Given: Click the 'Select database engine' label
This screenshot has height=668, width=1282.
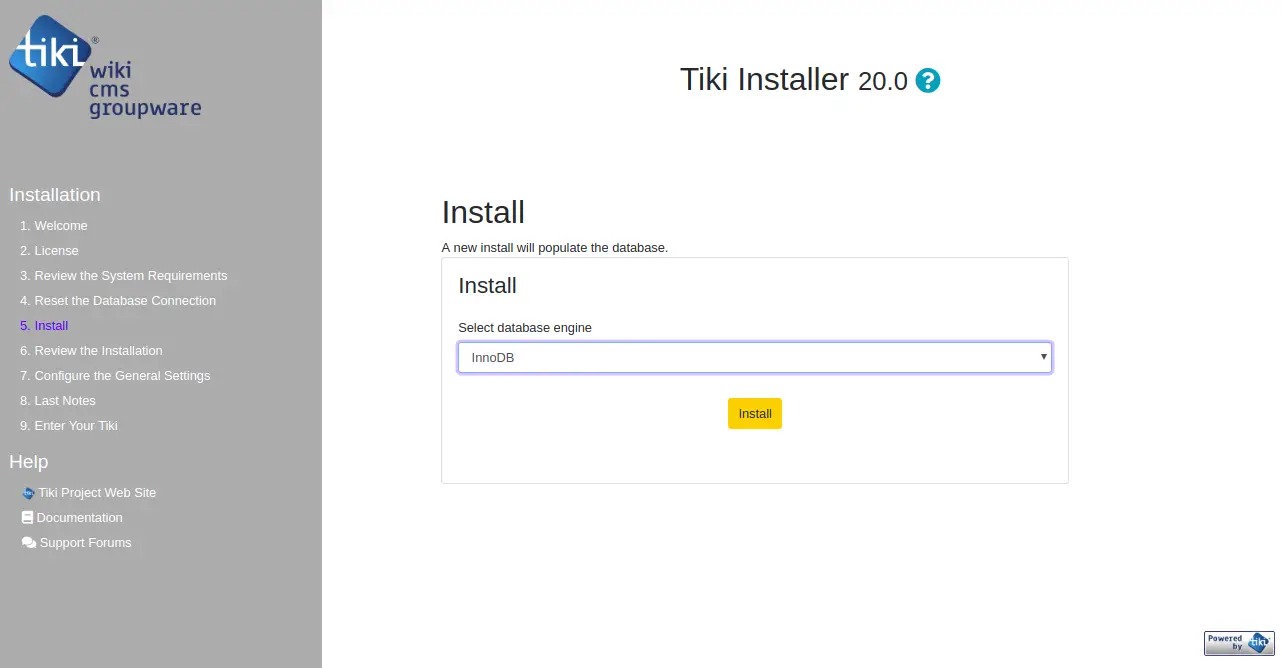Looking at the screenshot, I should 525,328.
